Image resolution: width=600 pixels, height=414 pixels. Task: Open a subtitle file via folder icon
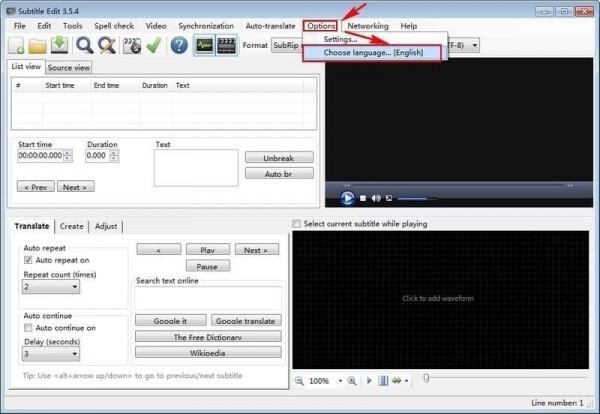[x=38, y=45]
